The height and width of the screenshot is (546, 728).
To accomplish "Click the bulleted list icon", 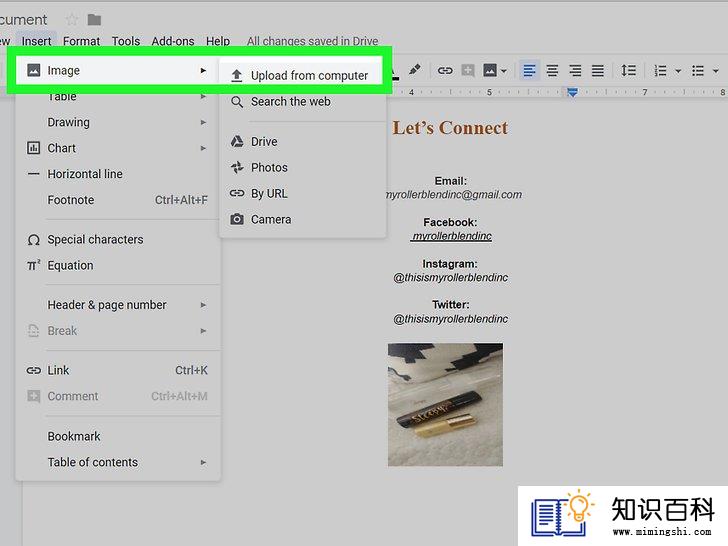I will coord(698,71).
